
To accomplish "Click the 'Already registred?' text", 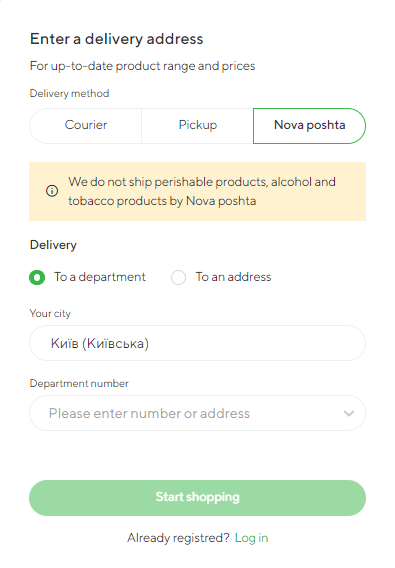I will pyautogui.click(x=178, y=538).
